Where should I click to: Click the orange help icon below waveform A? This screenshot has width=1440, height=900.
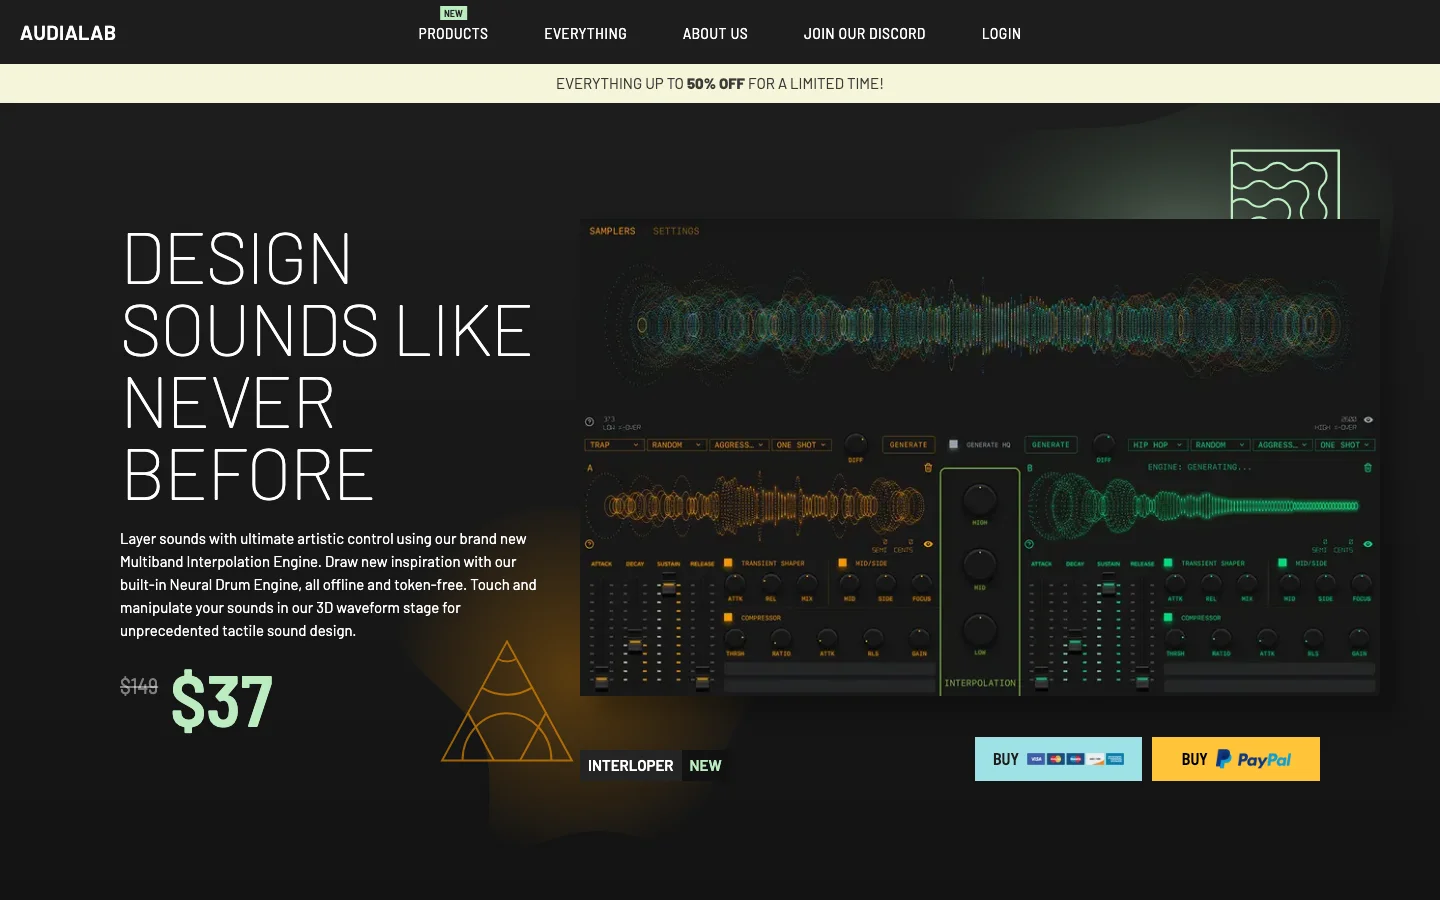(589, 544)
